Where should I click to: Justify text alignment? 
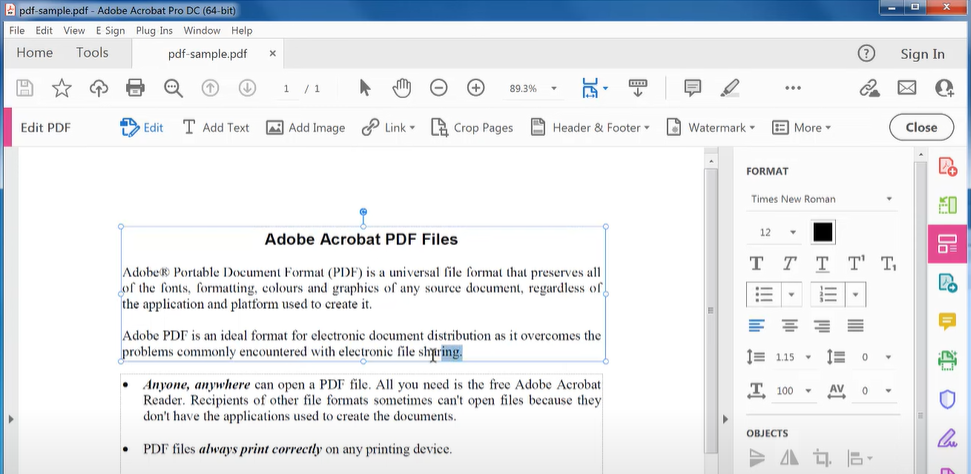855,325
